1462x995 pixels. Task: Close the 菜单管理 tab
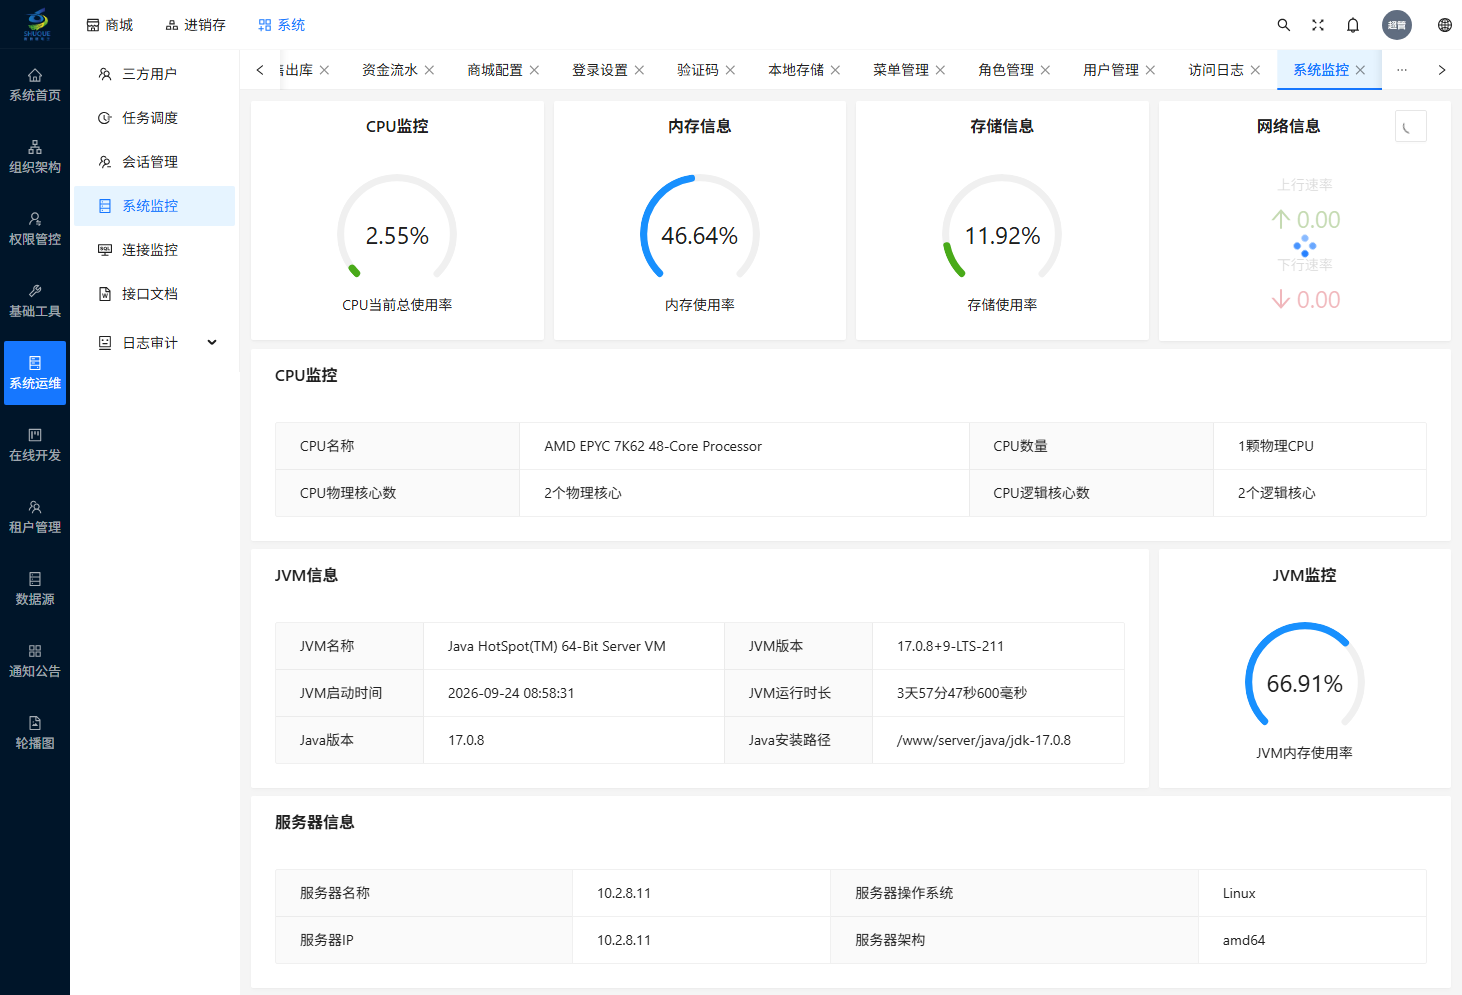tap(940, 70)
